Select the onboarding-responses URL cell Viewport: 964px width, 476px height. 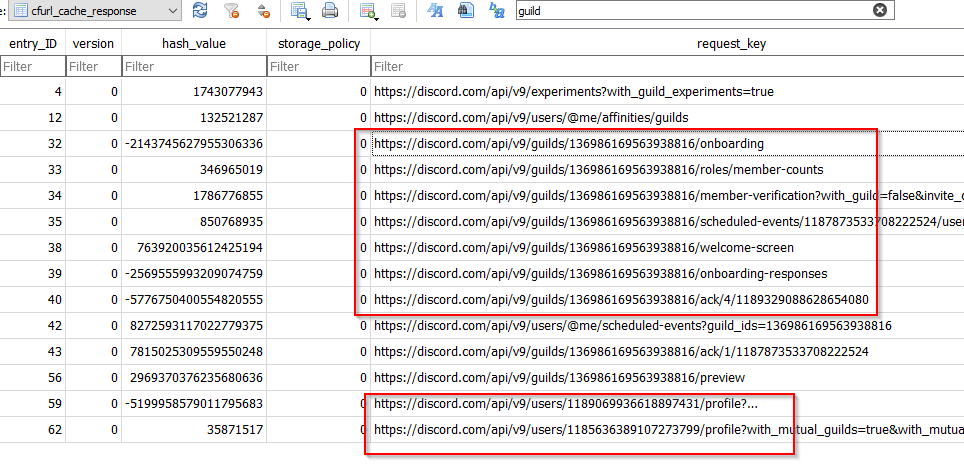(668, 274)
